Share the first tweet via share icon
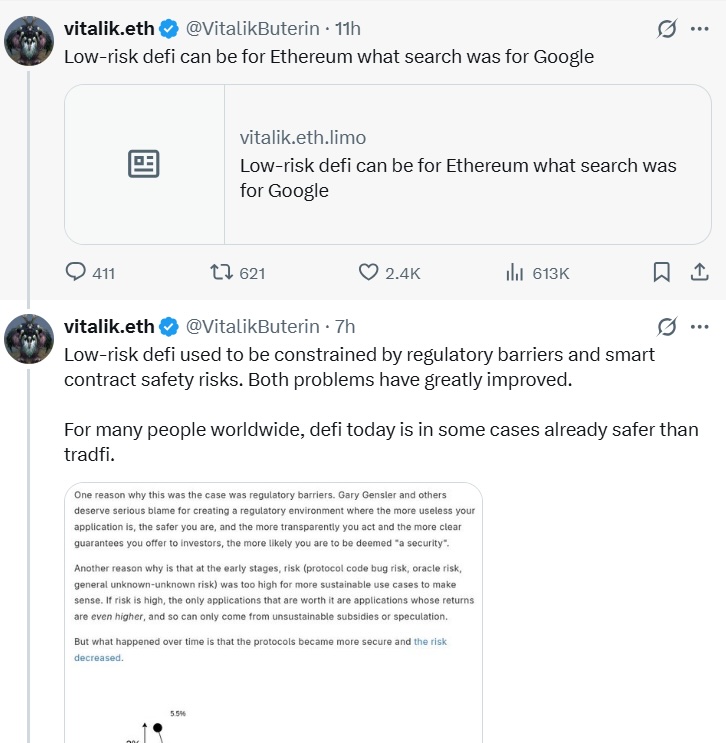Image resolution: width=726 pixels, height=743 pixels. point(700,272)
